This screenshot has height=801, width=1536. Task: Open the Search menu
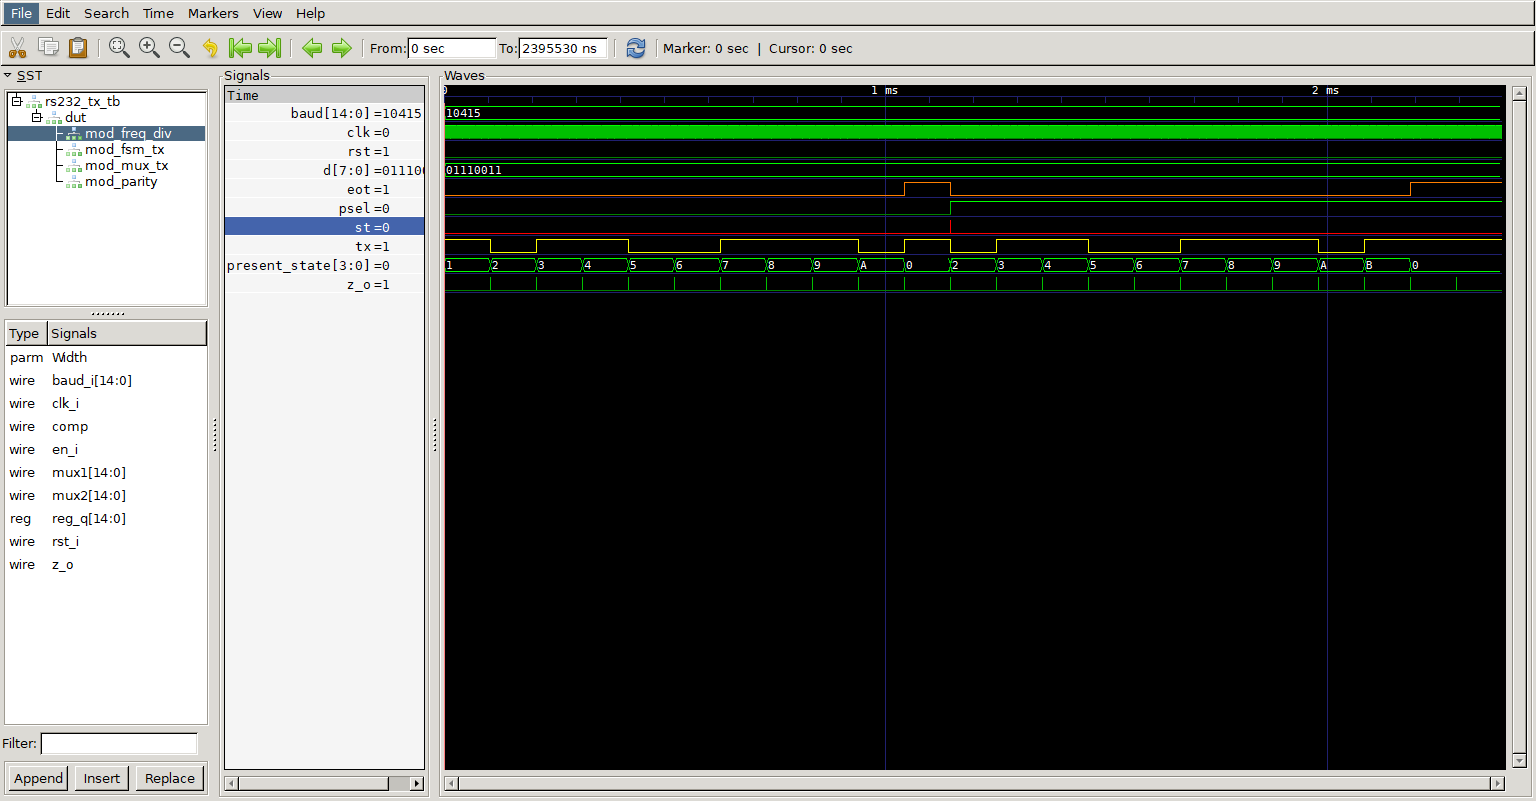point(106,13)
